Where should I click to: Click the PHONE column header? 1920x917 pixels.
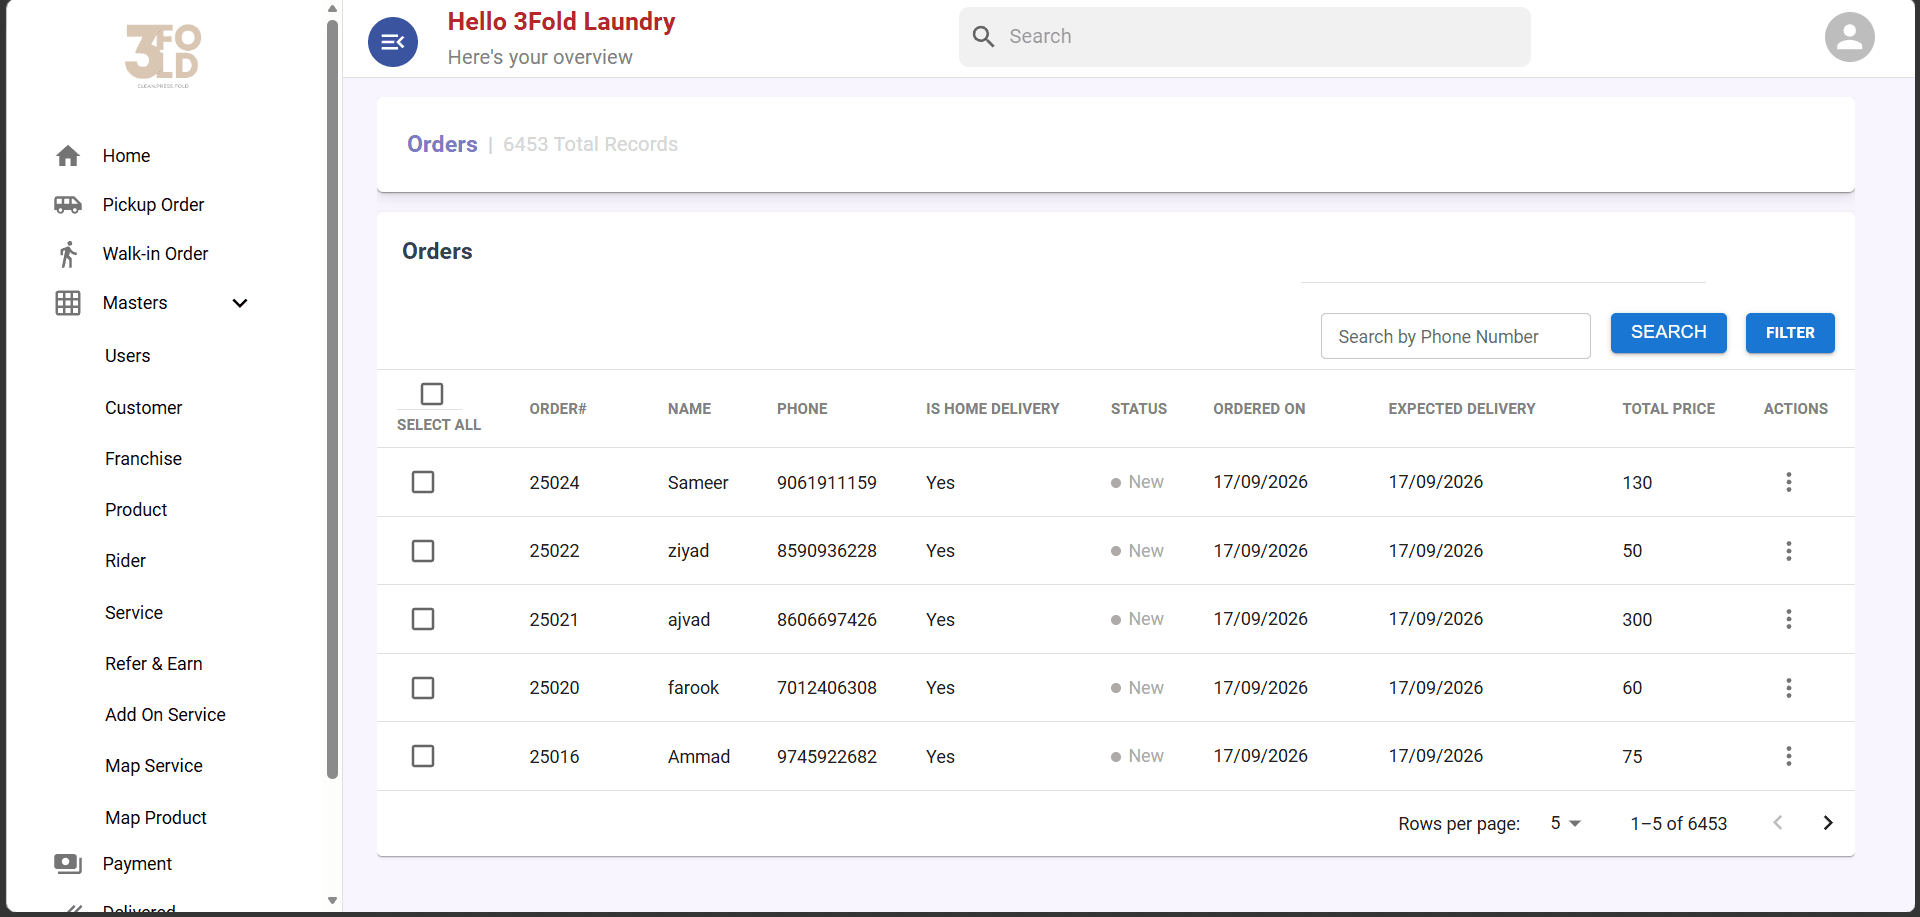coord(802,409)
